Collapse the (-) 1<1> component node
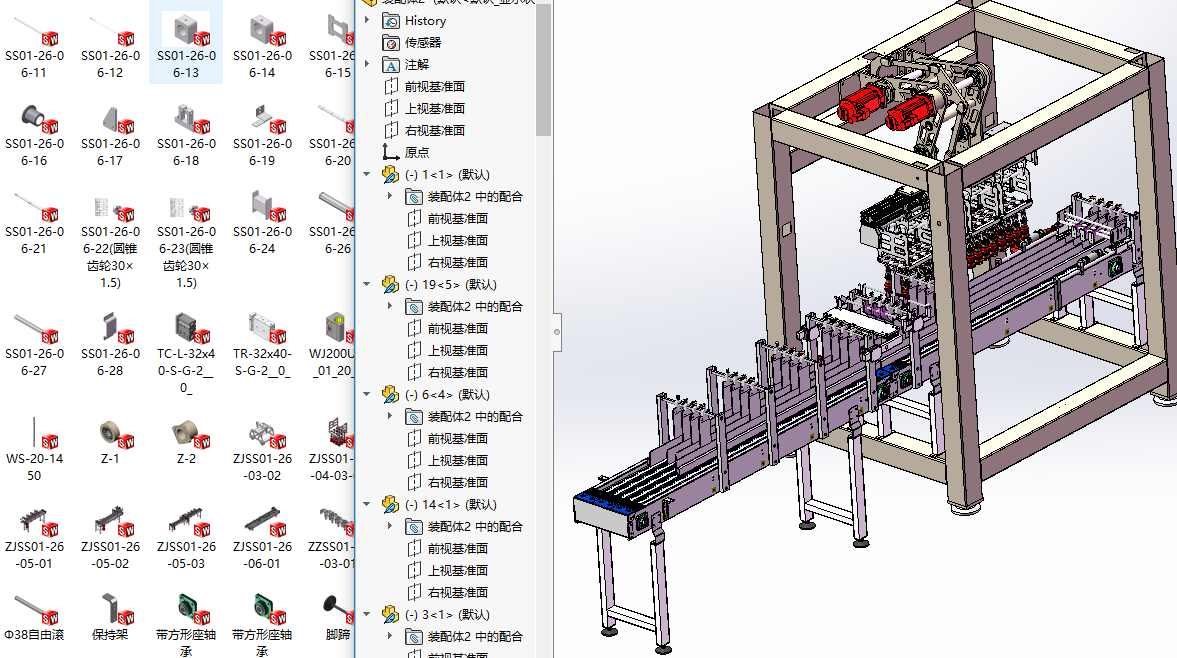Image resolution: width=1177 pixels, height=658 pixels. 367,174
